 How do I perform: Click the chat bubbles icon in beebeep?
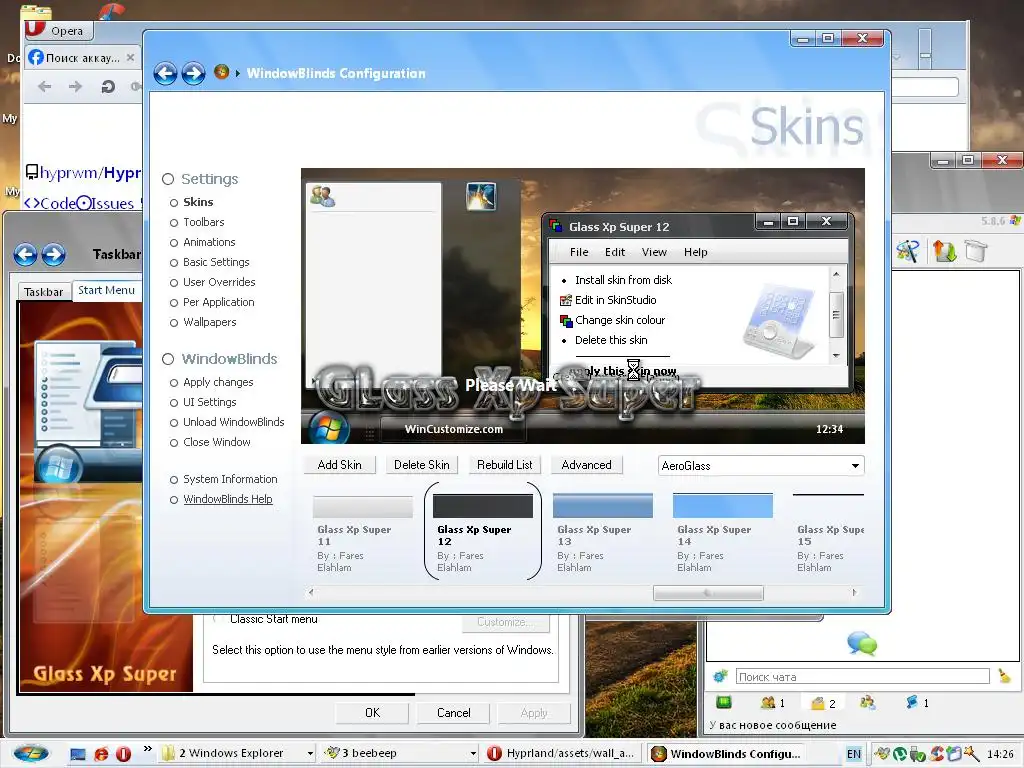[862, 643]
